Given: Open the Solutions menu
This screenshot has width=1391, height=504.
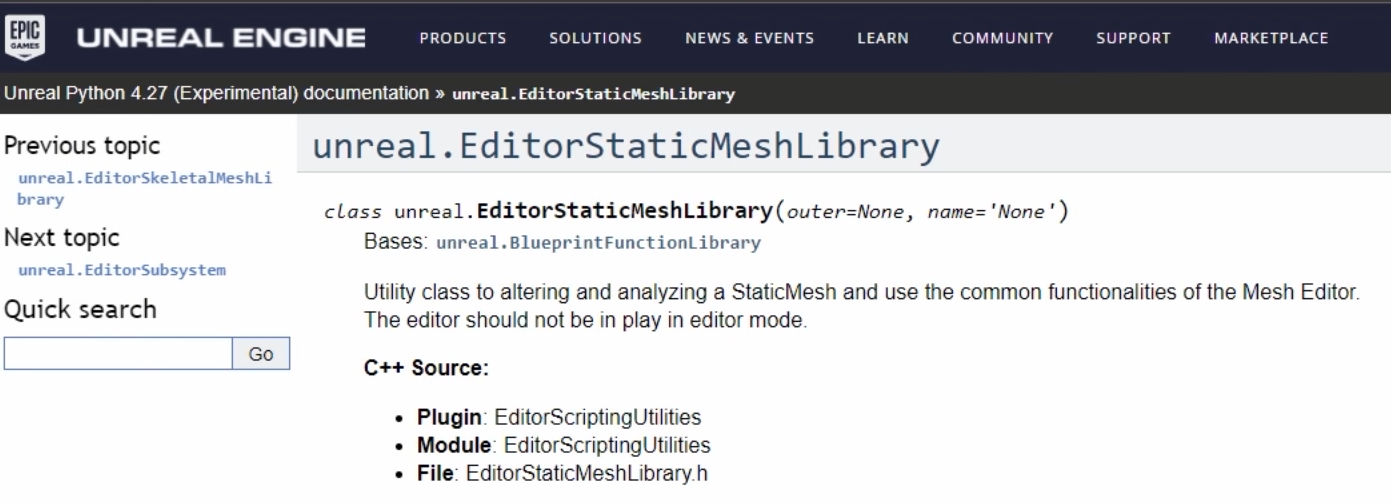Looking at the screenshot, I should [596, 39].
